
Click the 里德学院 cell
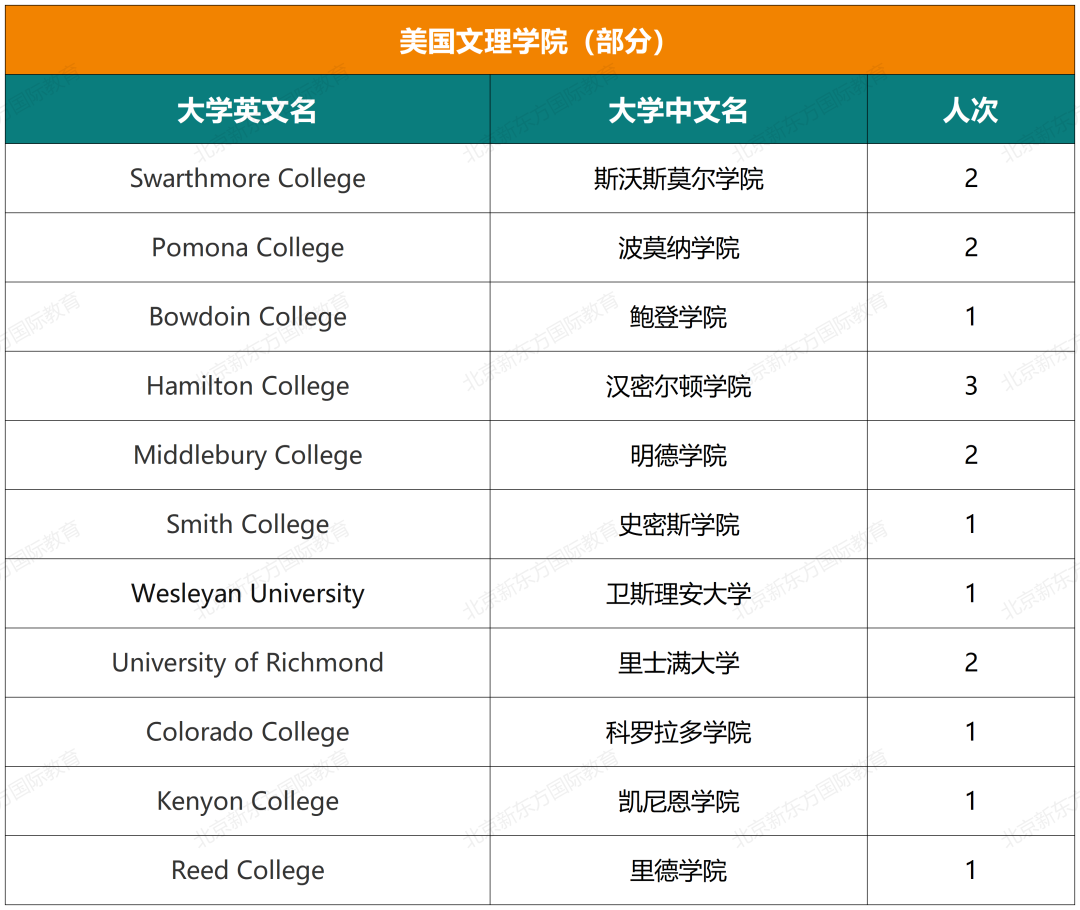(678, 870)
